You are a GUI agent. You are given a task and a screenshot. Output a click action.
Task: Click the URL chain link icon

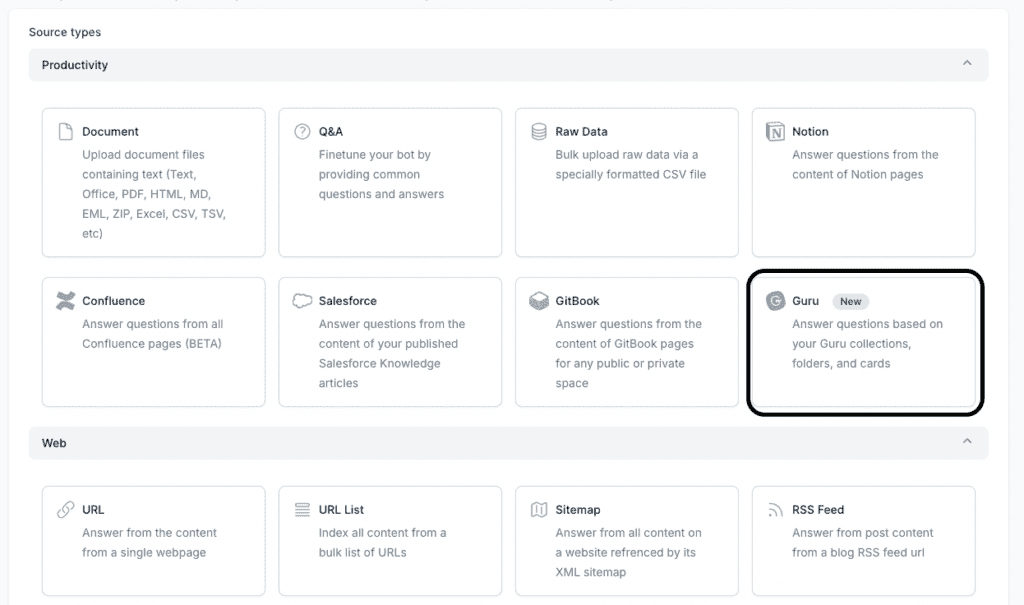(x=66, y=510)
